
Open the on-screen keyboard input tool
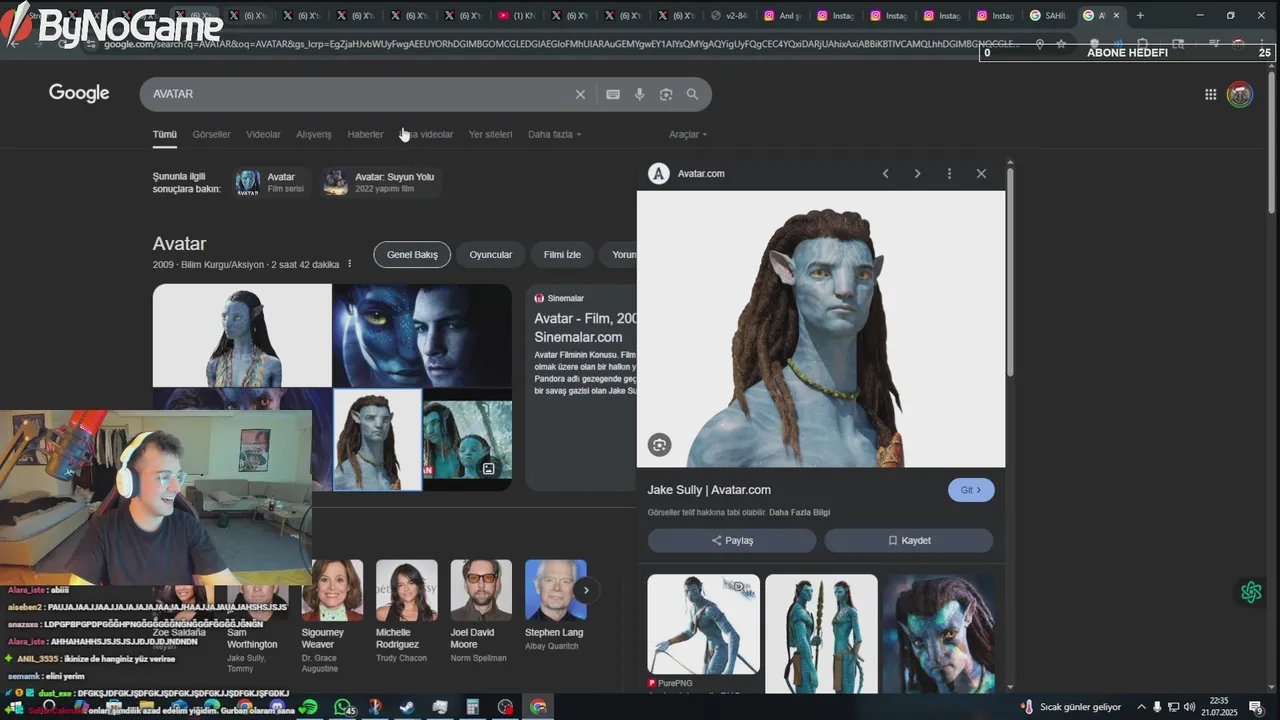coord(613,94)
